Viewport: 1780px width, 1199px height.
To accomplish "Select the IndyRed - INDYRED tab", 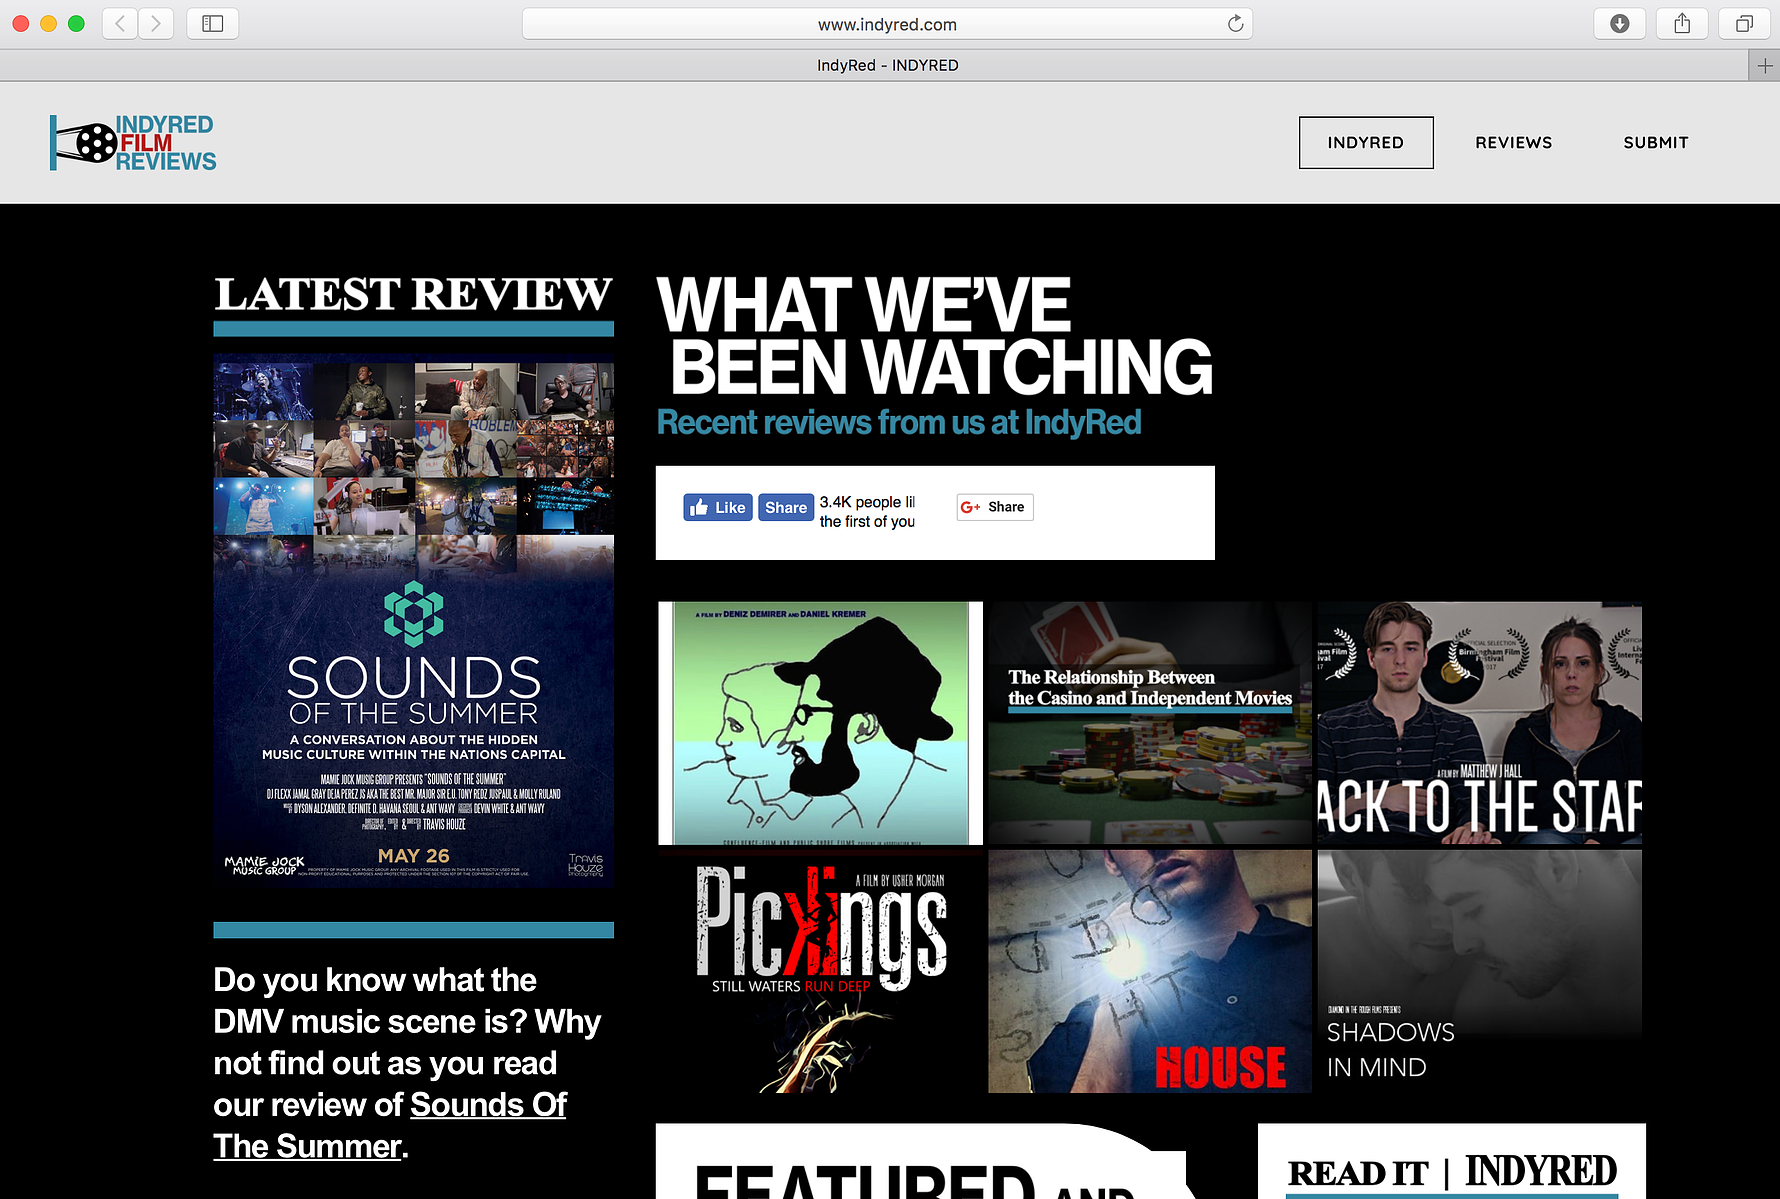I will click(887, 65).
